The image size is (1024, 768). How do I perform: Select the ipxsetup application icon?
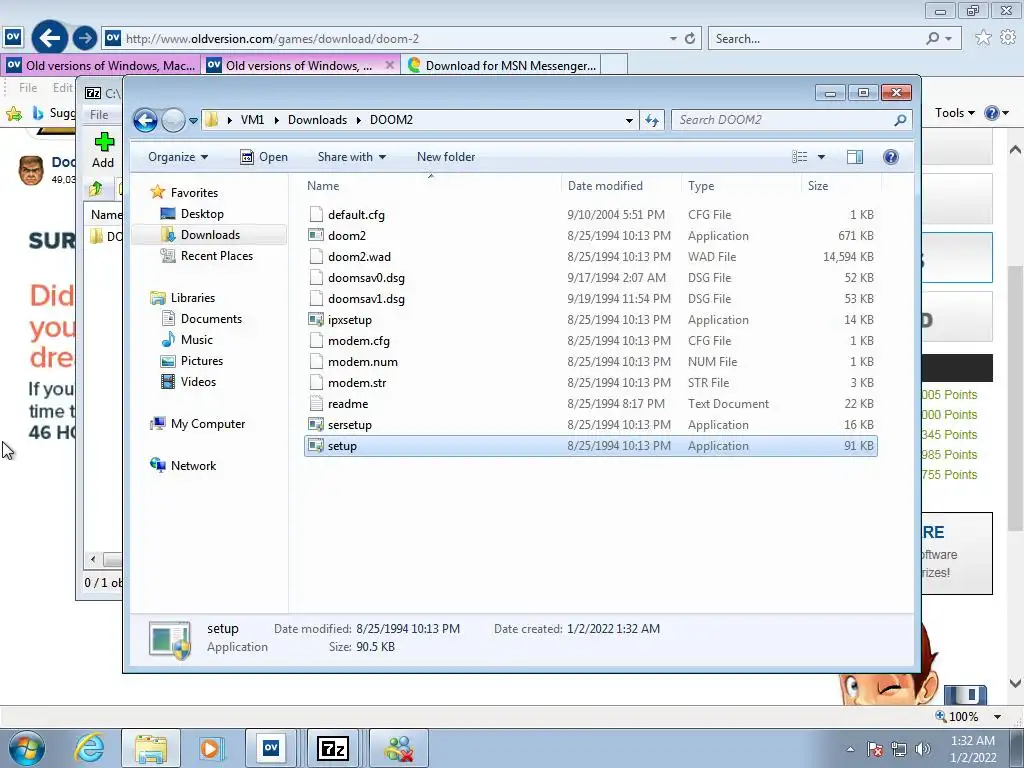(x=316, y=319)
